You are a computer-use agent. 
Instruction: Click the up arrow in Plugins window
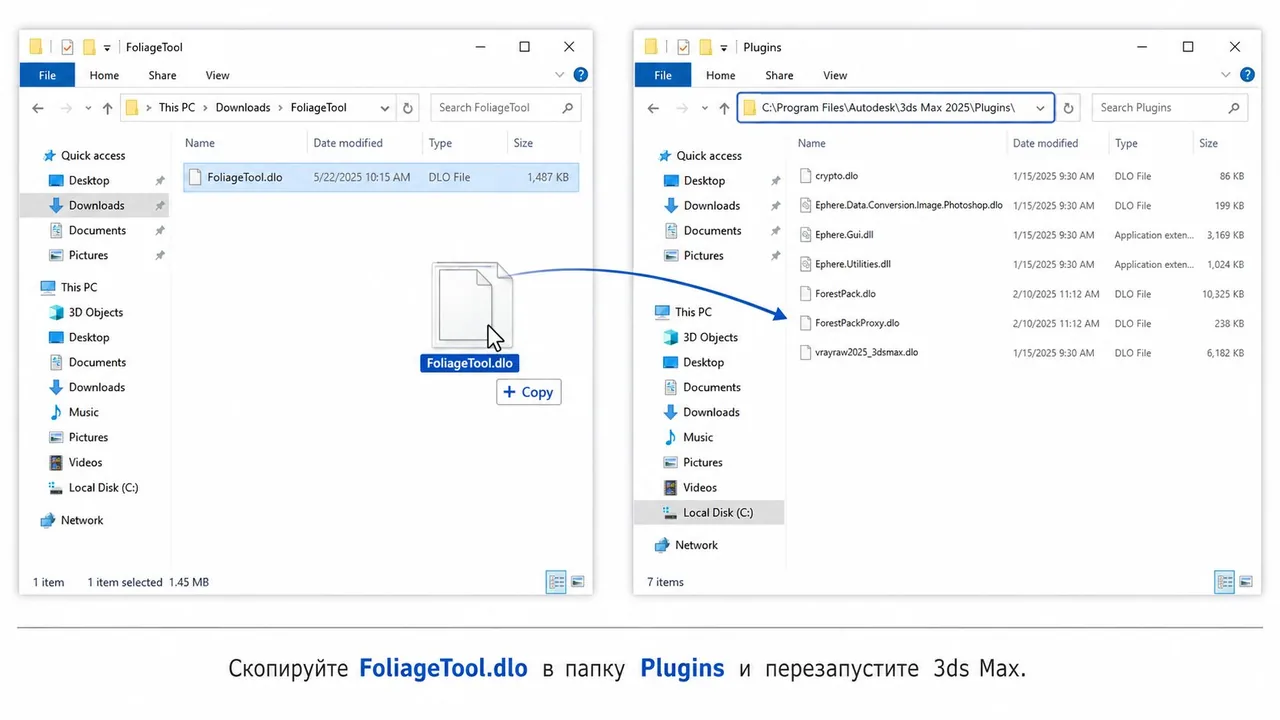(723, 108)
